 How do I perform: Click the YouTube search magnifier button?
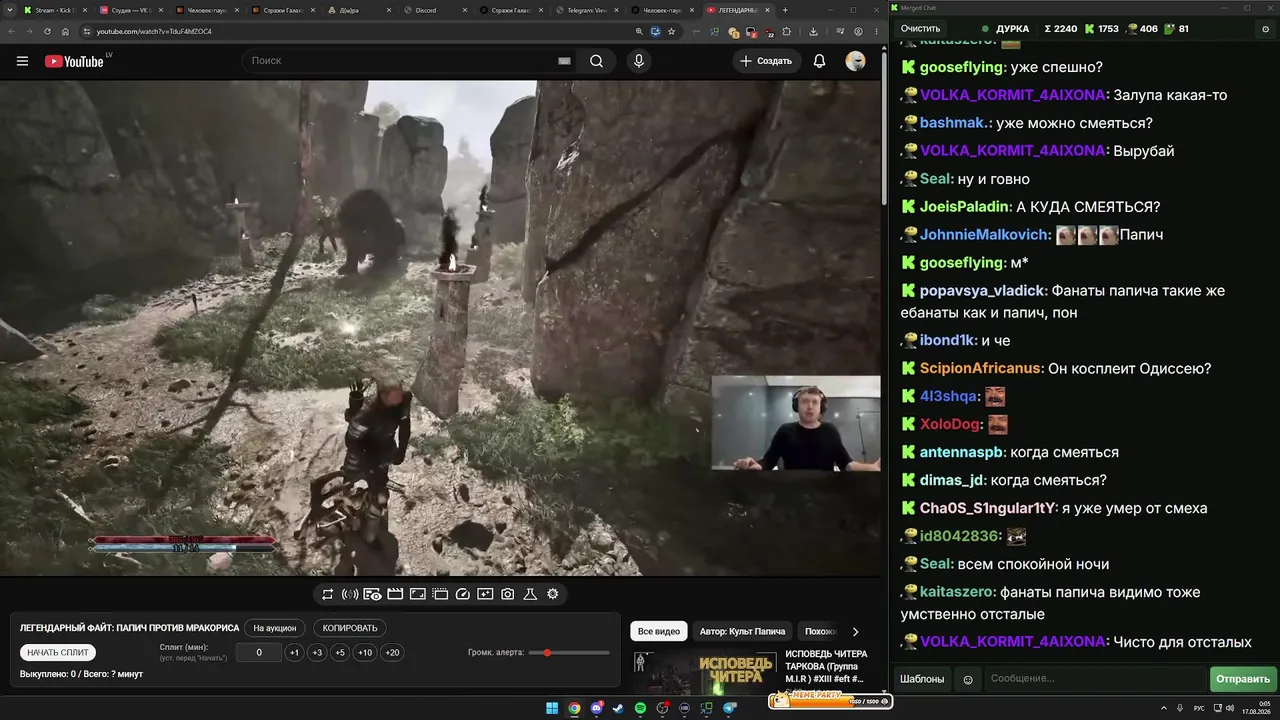click(596, 61)
